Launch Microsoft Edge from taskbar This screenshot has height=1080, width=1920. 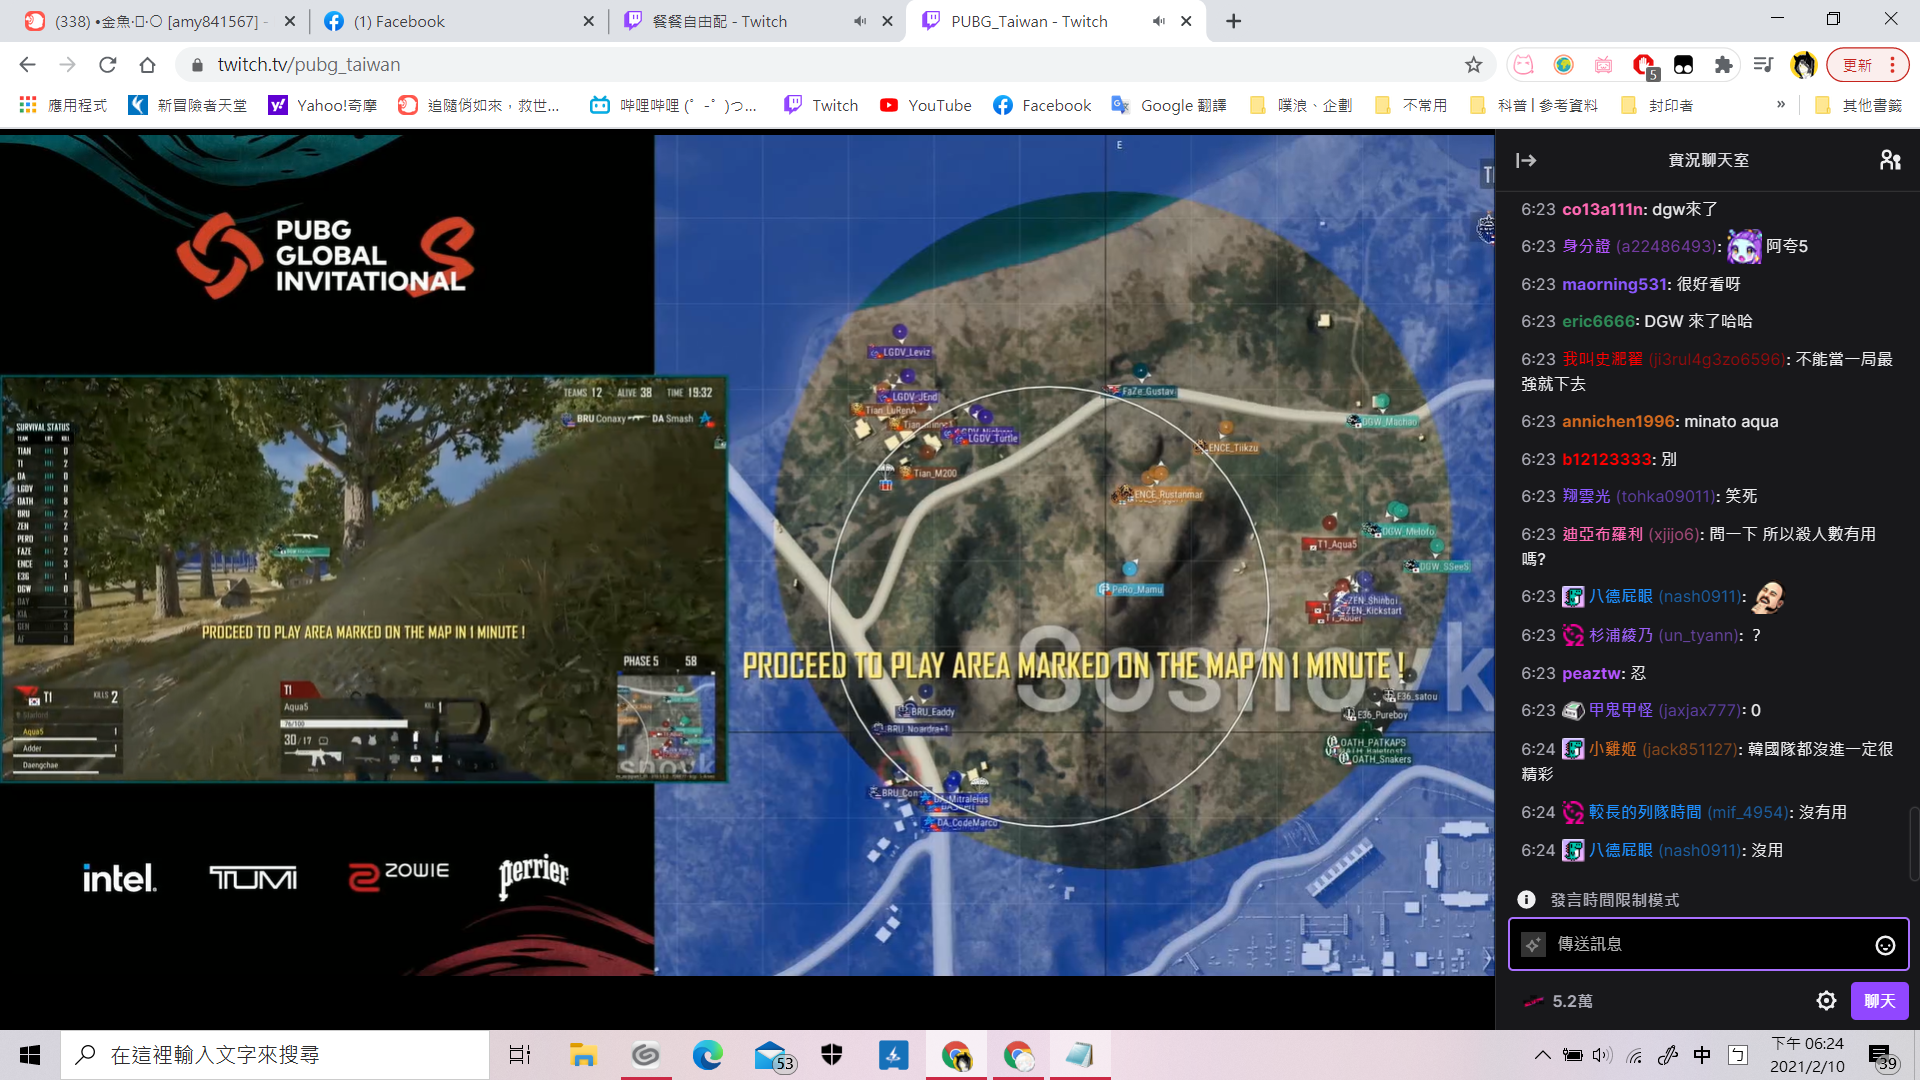point(707,1055)
